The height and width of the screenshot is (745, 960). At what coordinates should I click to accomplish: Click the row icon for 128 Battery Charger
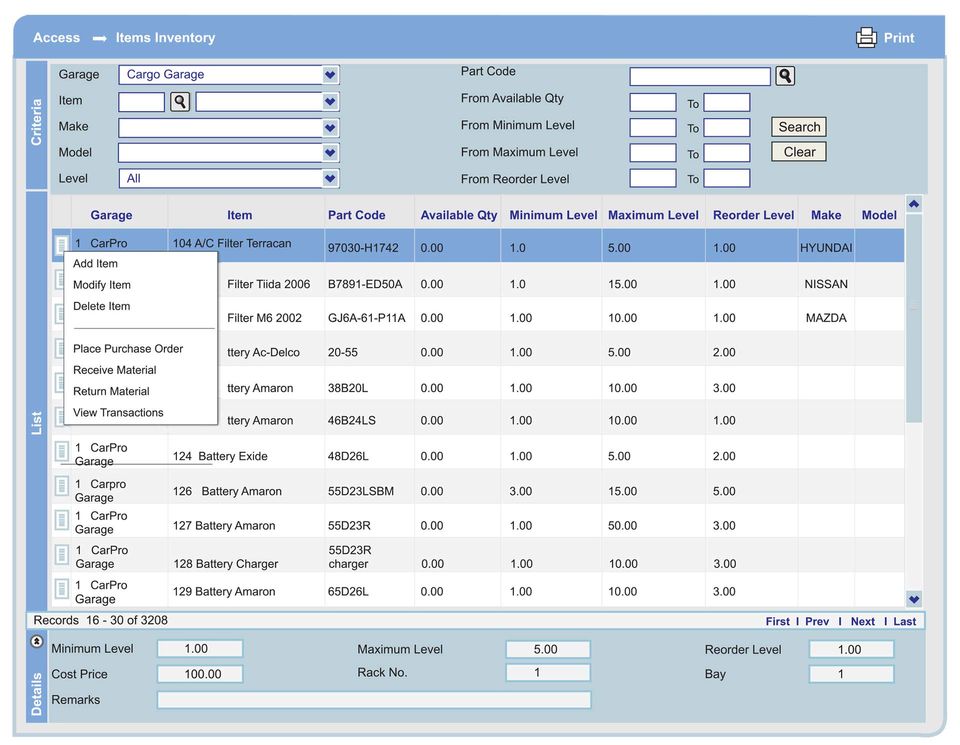(61, 555)
